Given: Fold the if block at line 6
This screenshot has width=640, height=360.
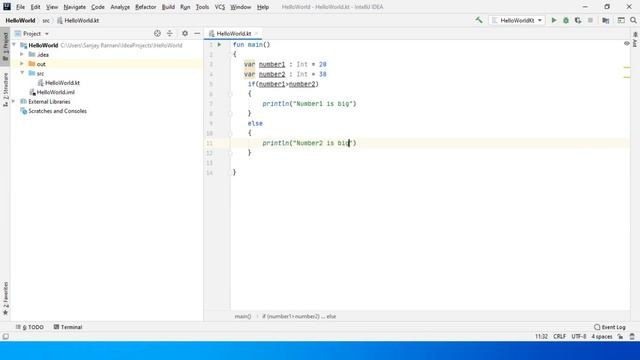Looking at the screenshot, I should 230,94.
